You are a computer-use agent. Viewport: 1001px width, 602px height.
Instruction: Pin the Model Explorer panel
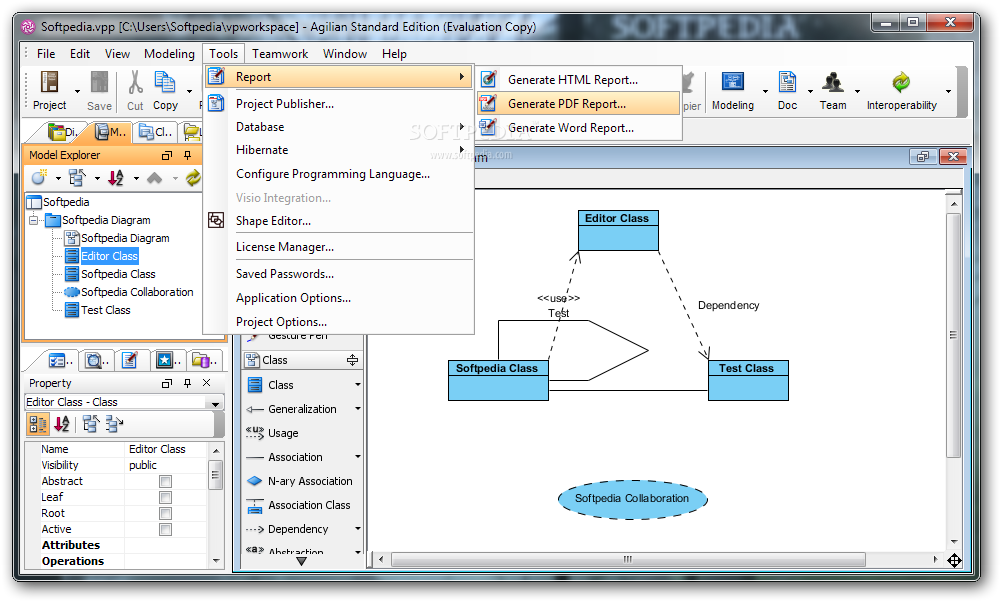[188, 155]
